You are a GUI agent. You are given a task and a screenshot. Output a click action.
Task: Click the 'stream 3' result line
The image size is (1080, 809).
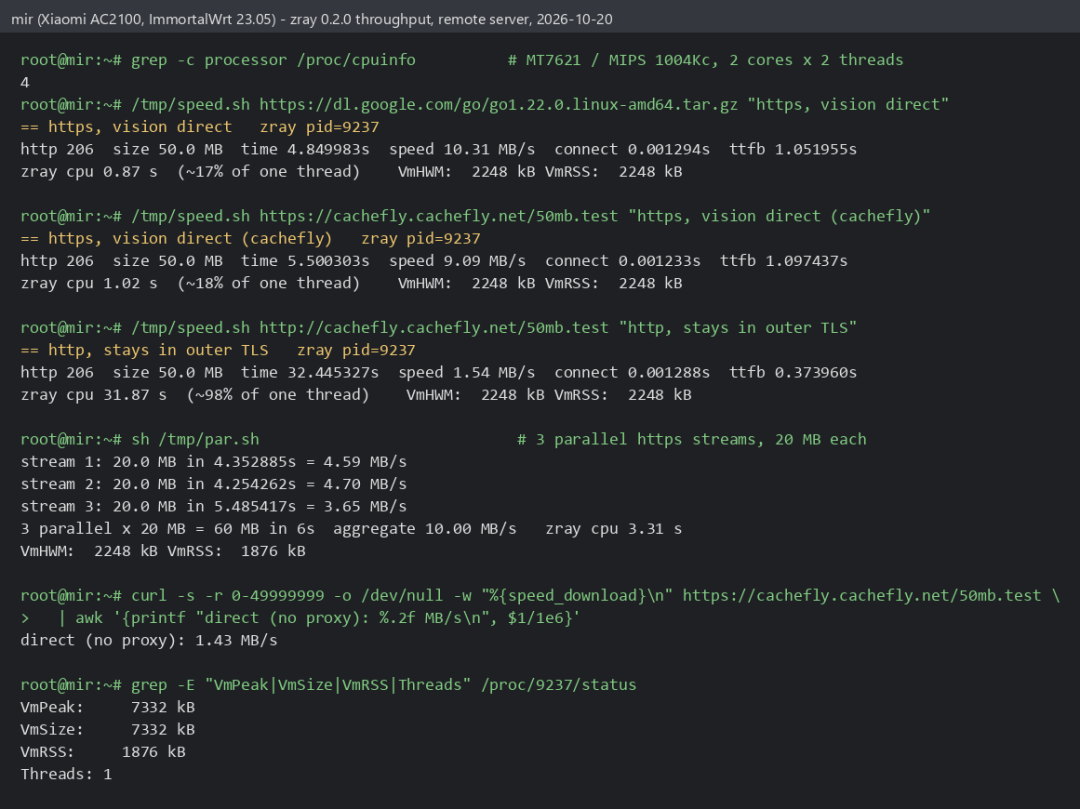(x=214, y=506)
